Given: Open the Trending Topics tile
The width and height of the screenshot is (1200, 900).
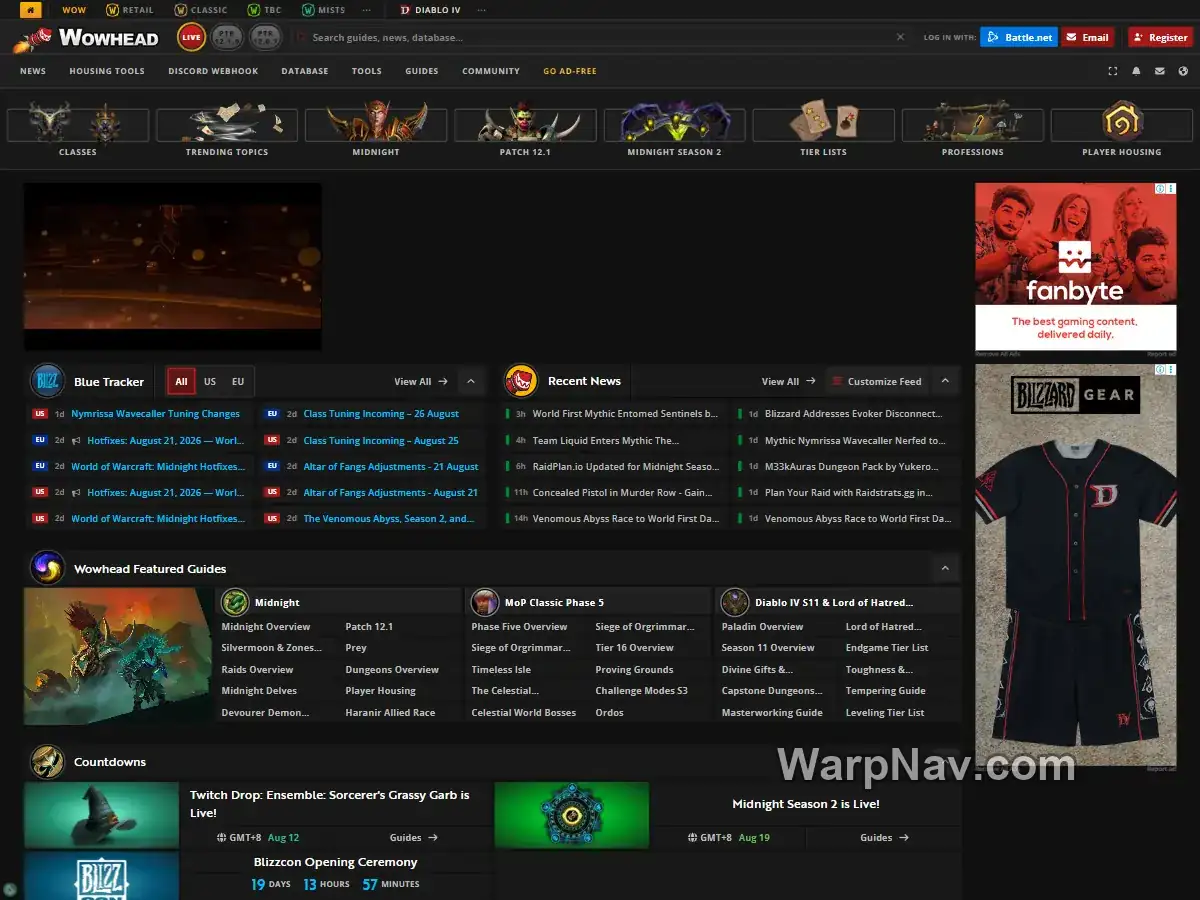Looking at the screenshot, I should (227, 129).
